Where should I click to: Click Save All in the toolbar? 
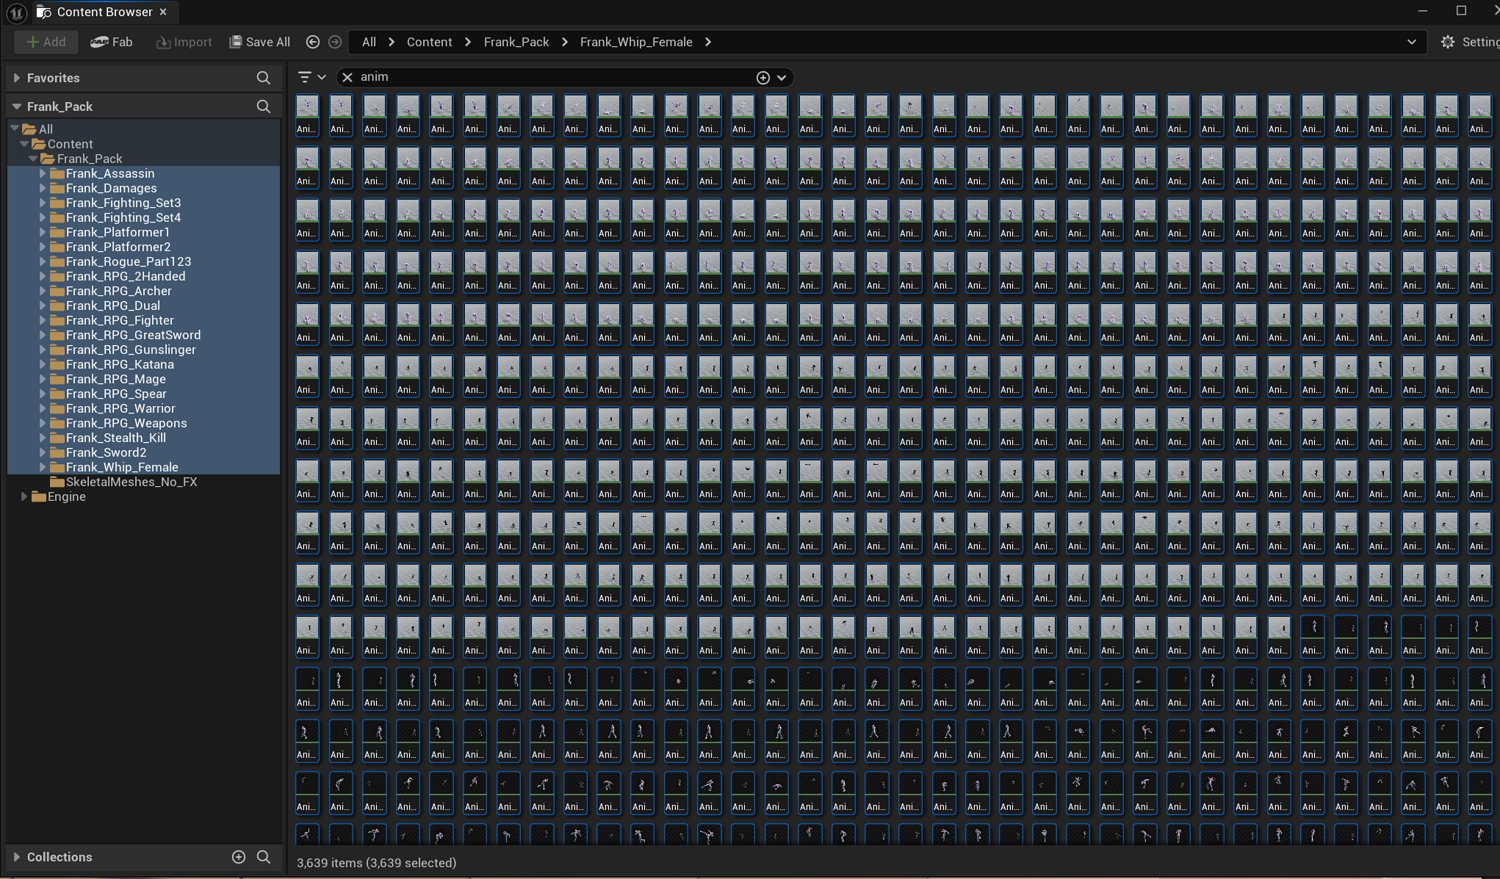(x=260, y=42)
